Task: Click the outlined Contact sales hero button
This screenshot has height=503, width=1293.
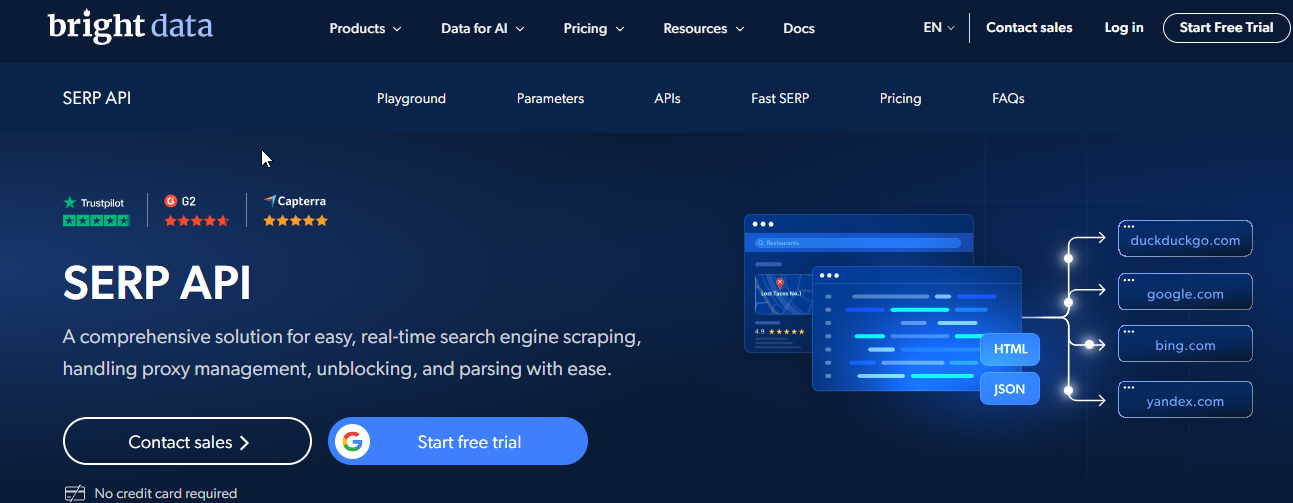Action: [x=187, y=442]
